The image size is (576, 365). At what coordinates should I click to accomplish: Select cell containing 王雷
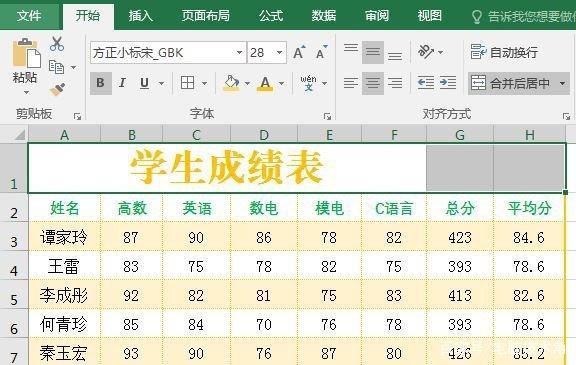point(64,266)
